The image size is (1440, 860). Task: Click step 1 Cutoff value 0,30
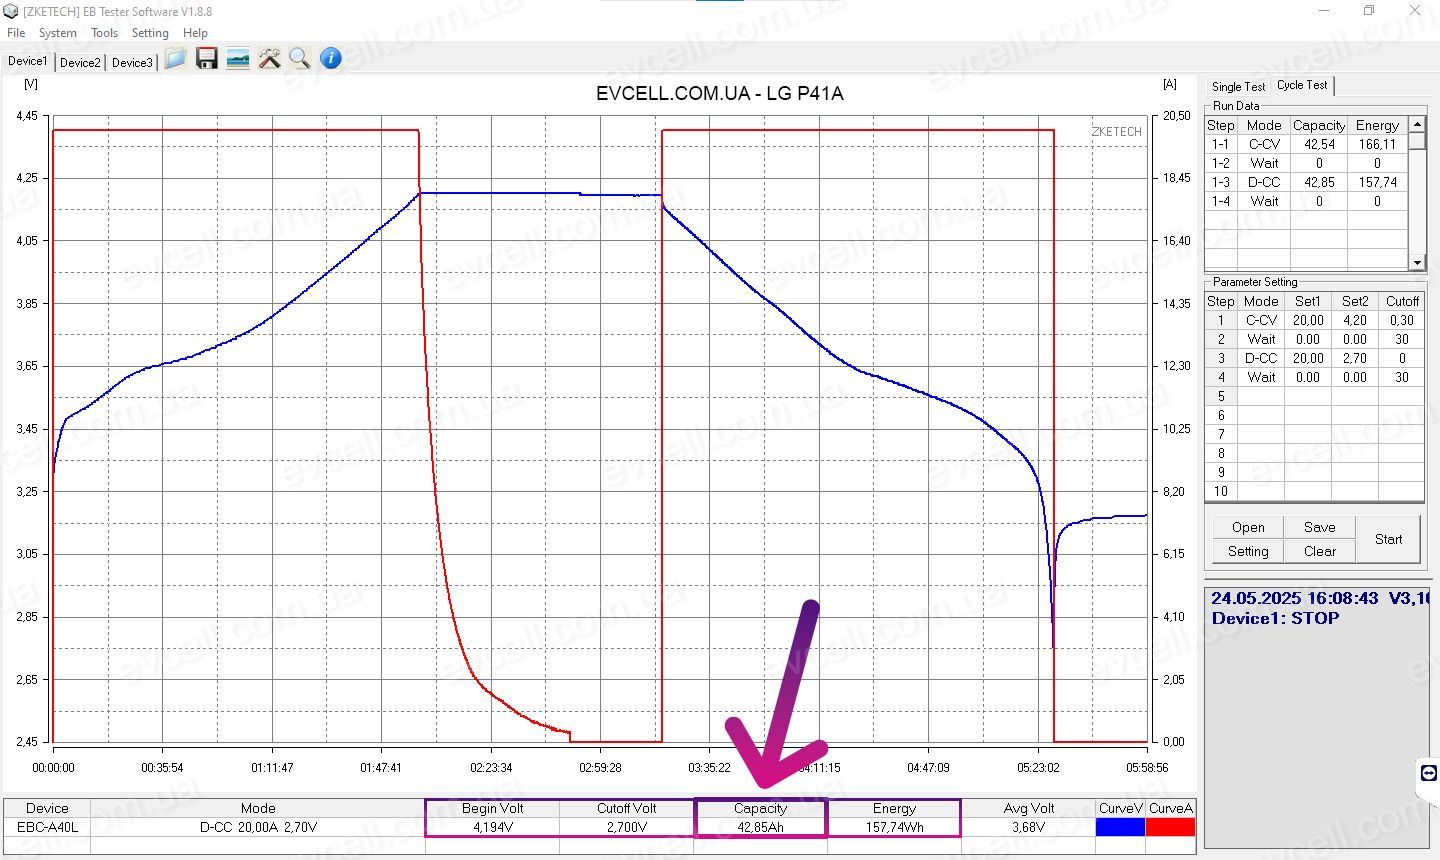(x=1401, y=320)
